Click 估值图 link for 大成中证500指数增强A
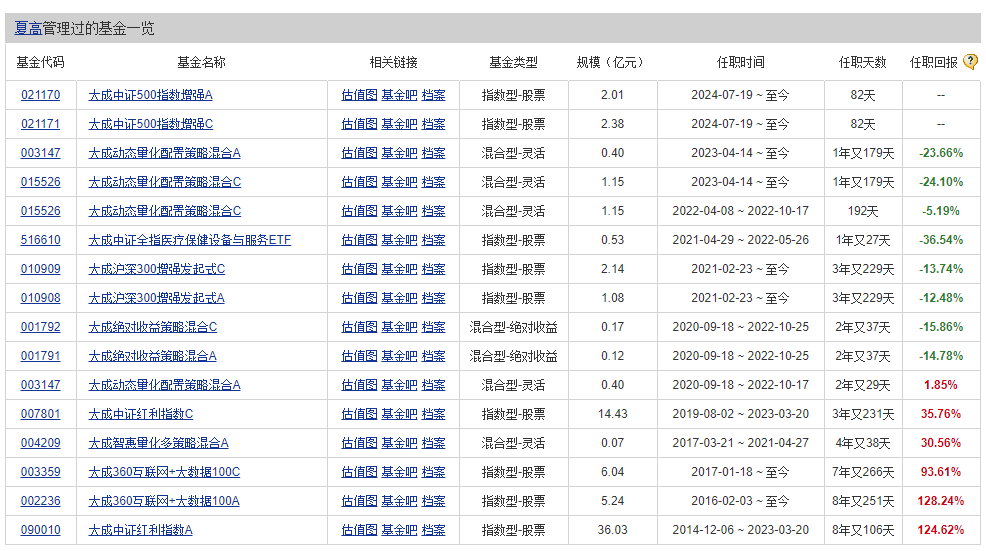 pos(359,95)
